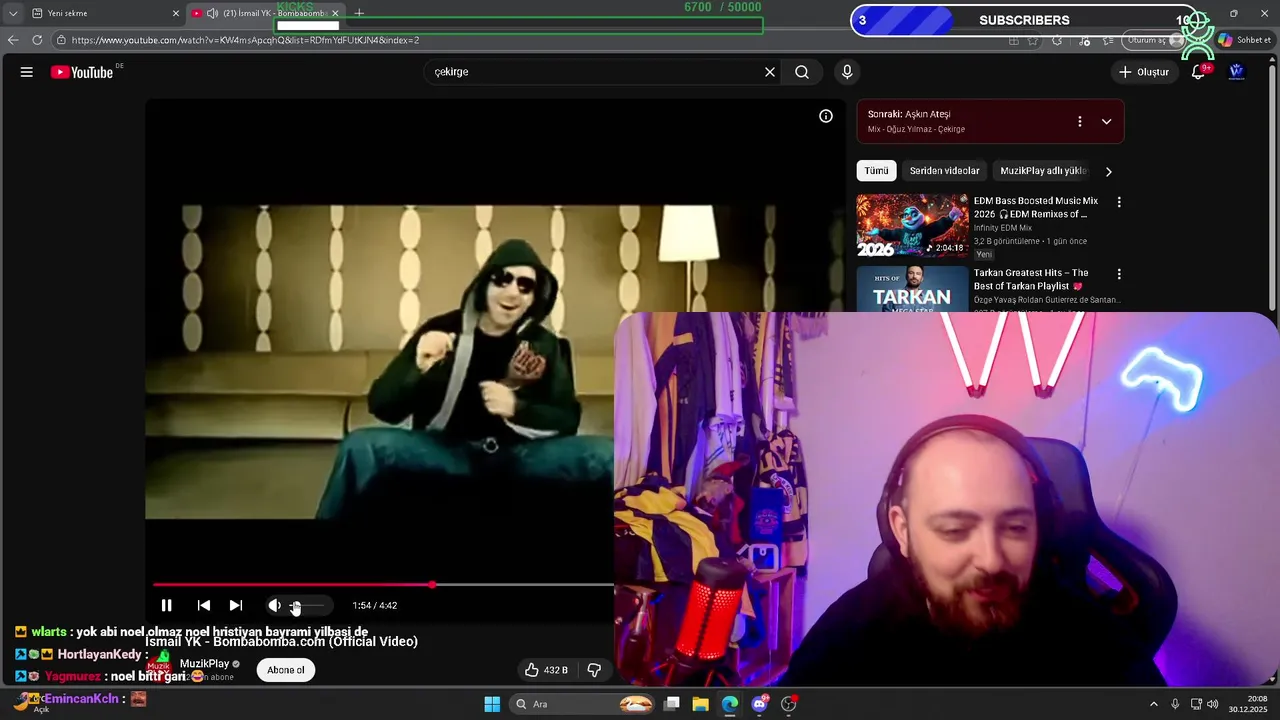The width and height of the screenshot is (1280, 720).
Task: Skip to the next video
Action: [236, 605]
